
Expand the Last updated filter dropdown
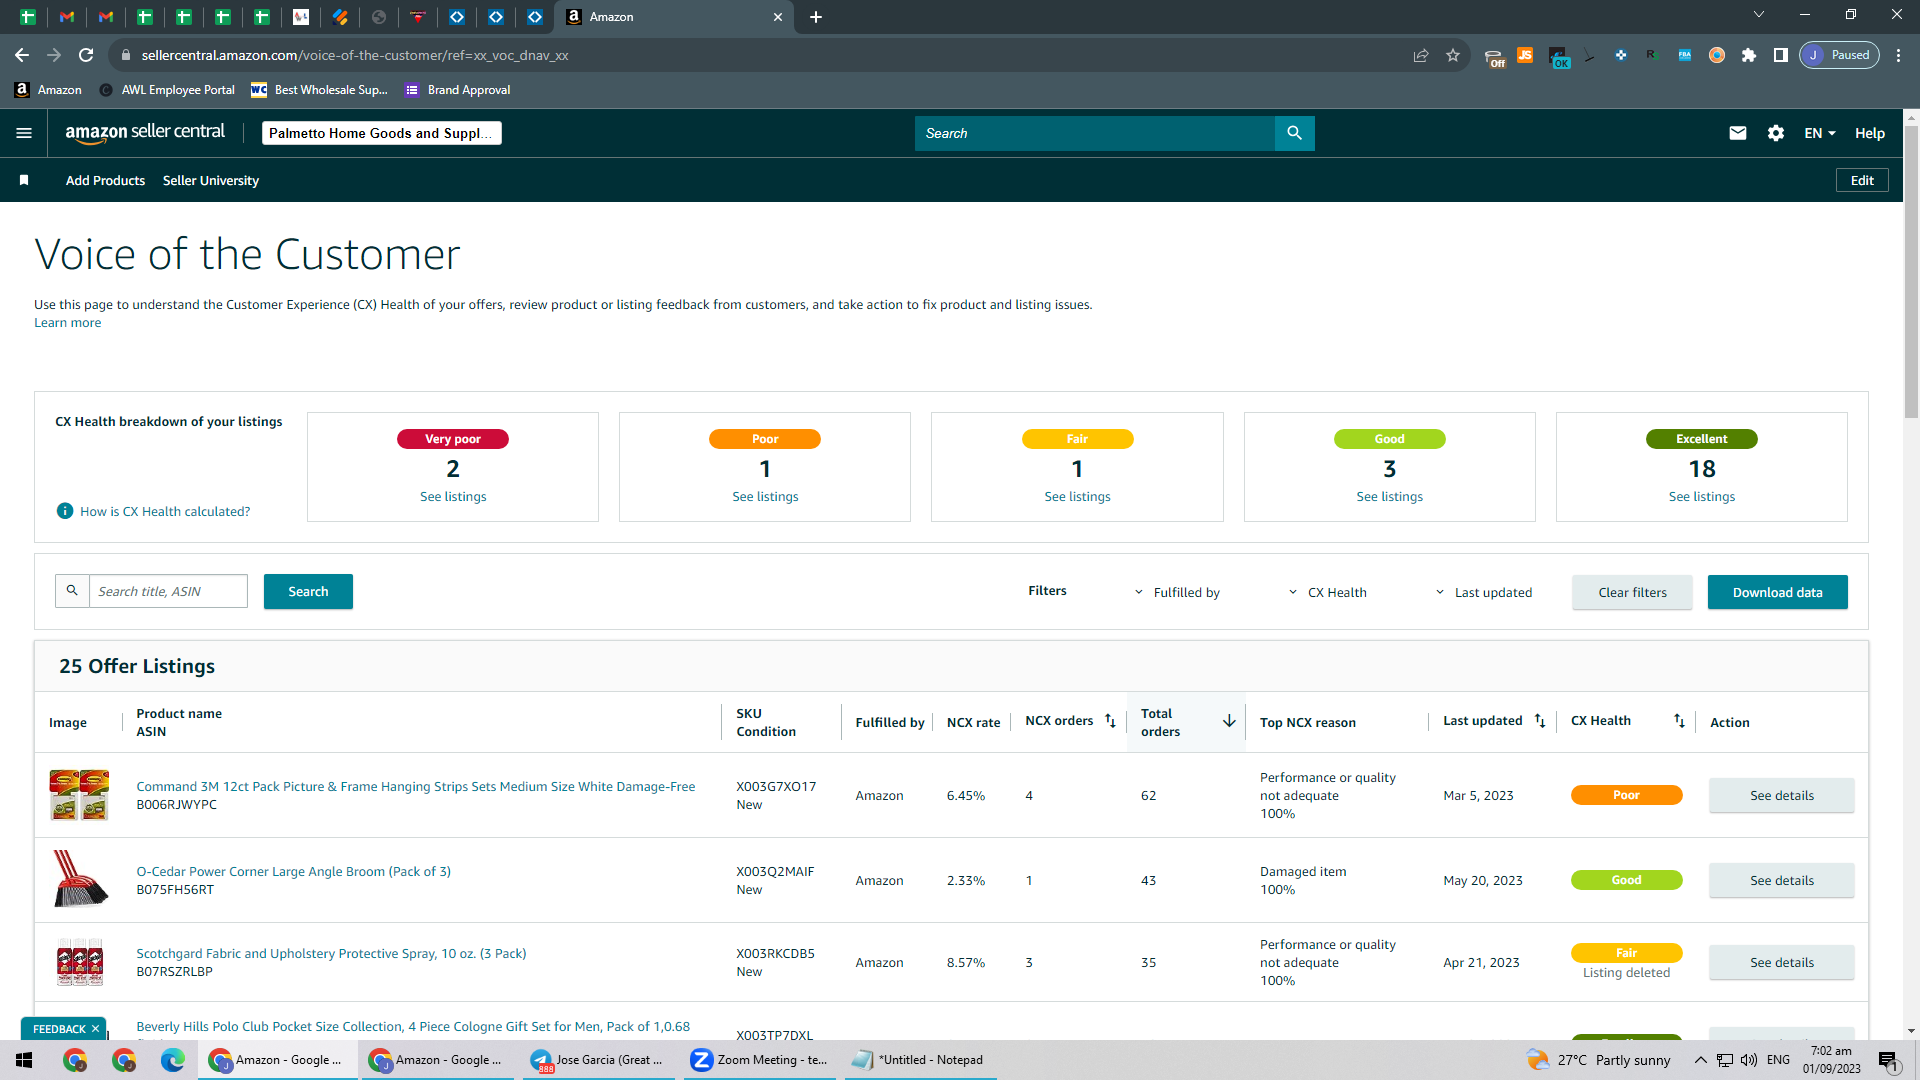(x=1484, y=592)
